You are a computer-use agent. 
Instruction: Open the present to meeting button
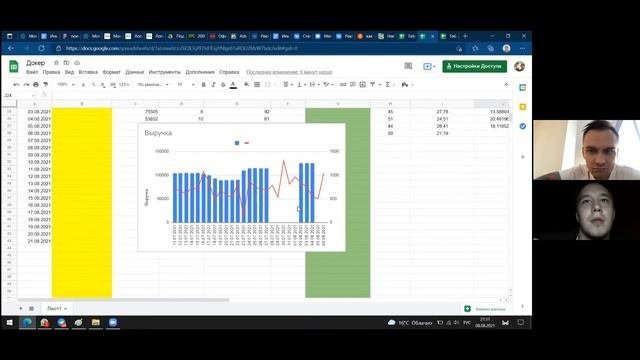click(429, 66)
